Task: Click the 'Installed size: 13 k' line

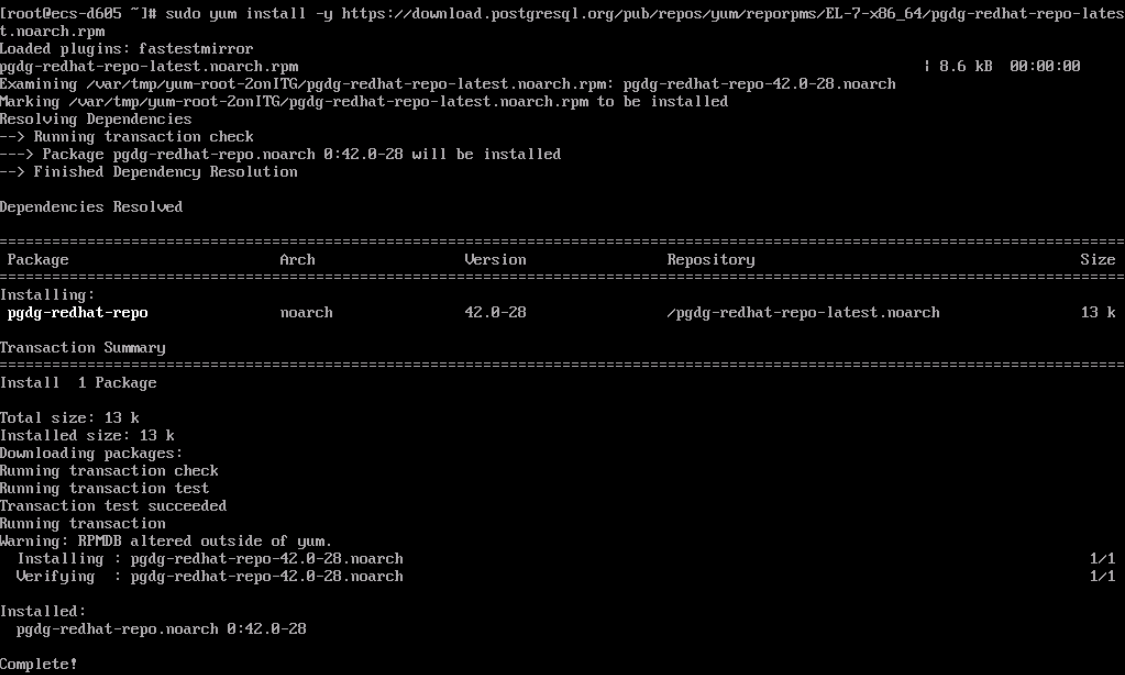Action: click(x=88, y=435)
